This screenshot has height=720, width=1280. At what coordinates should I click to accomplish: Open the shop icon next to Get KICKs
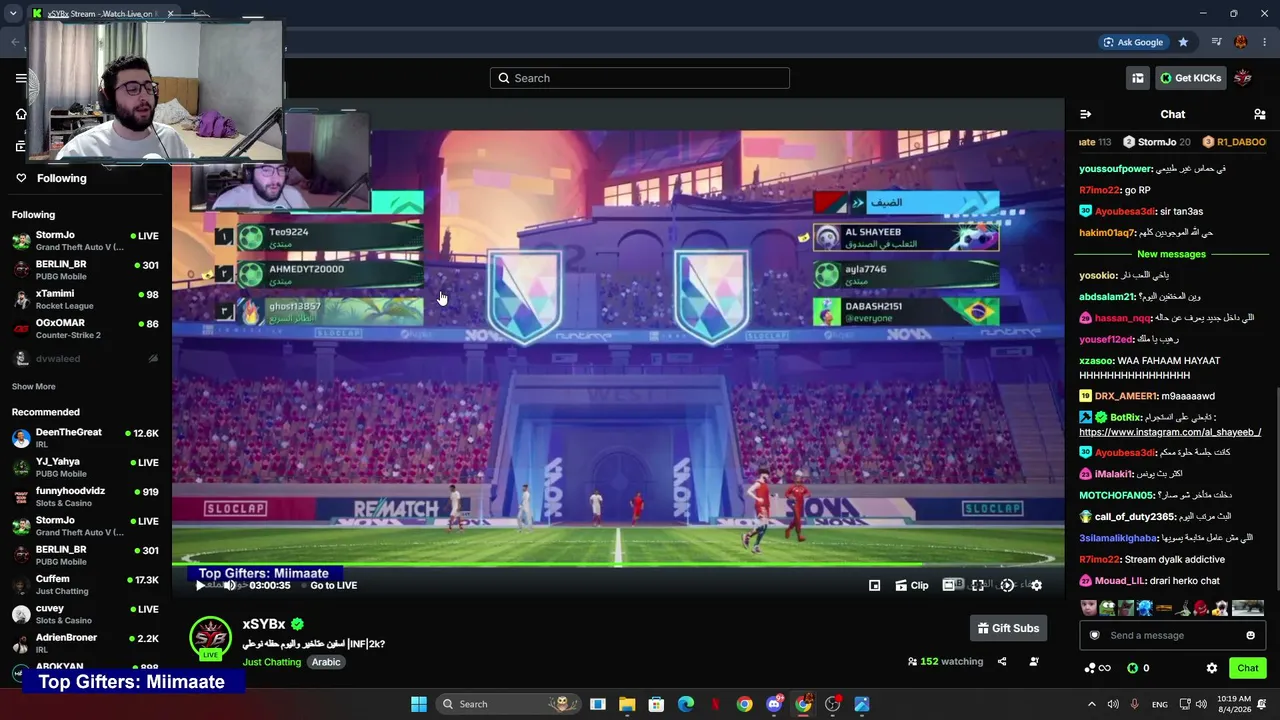pos(1137,78)
